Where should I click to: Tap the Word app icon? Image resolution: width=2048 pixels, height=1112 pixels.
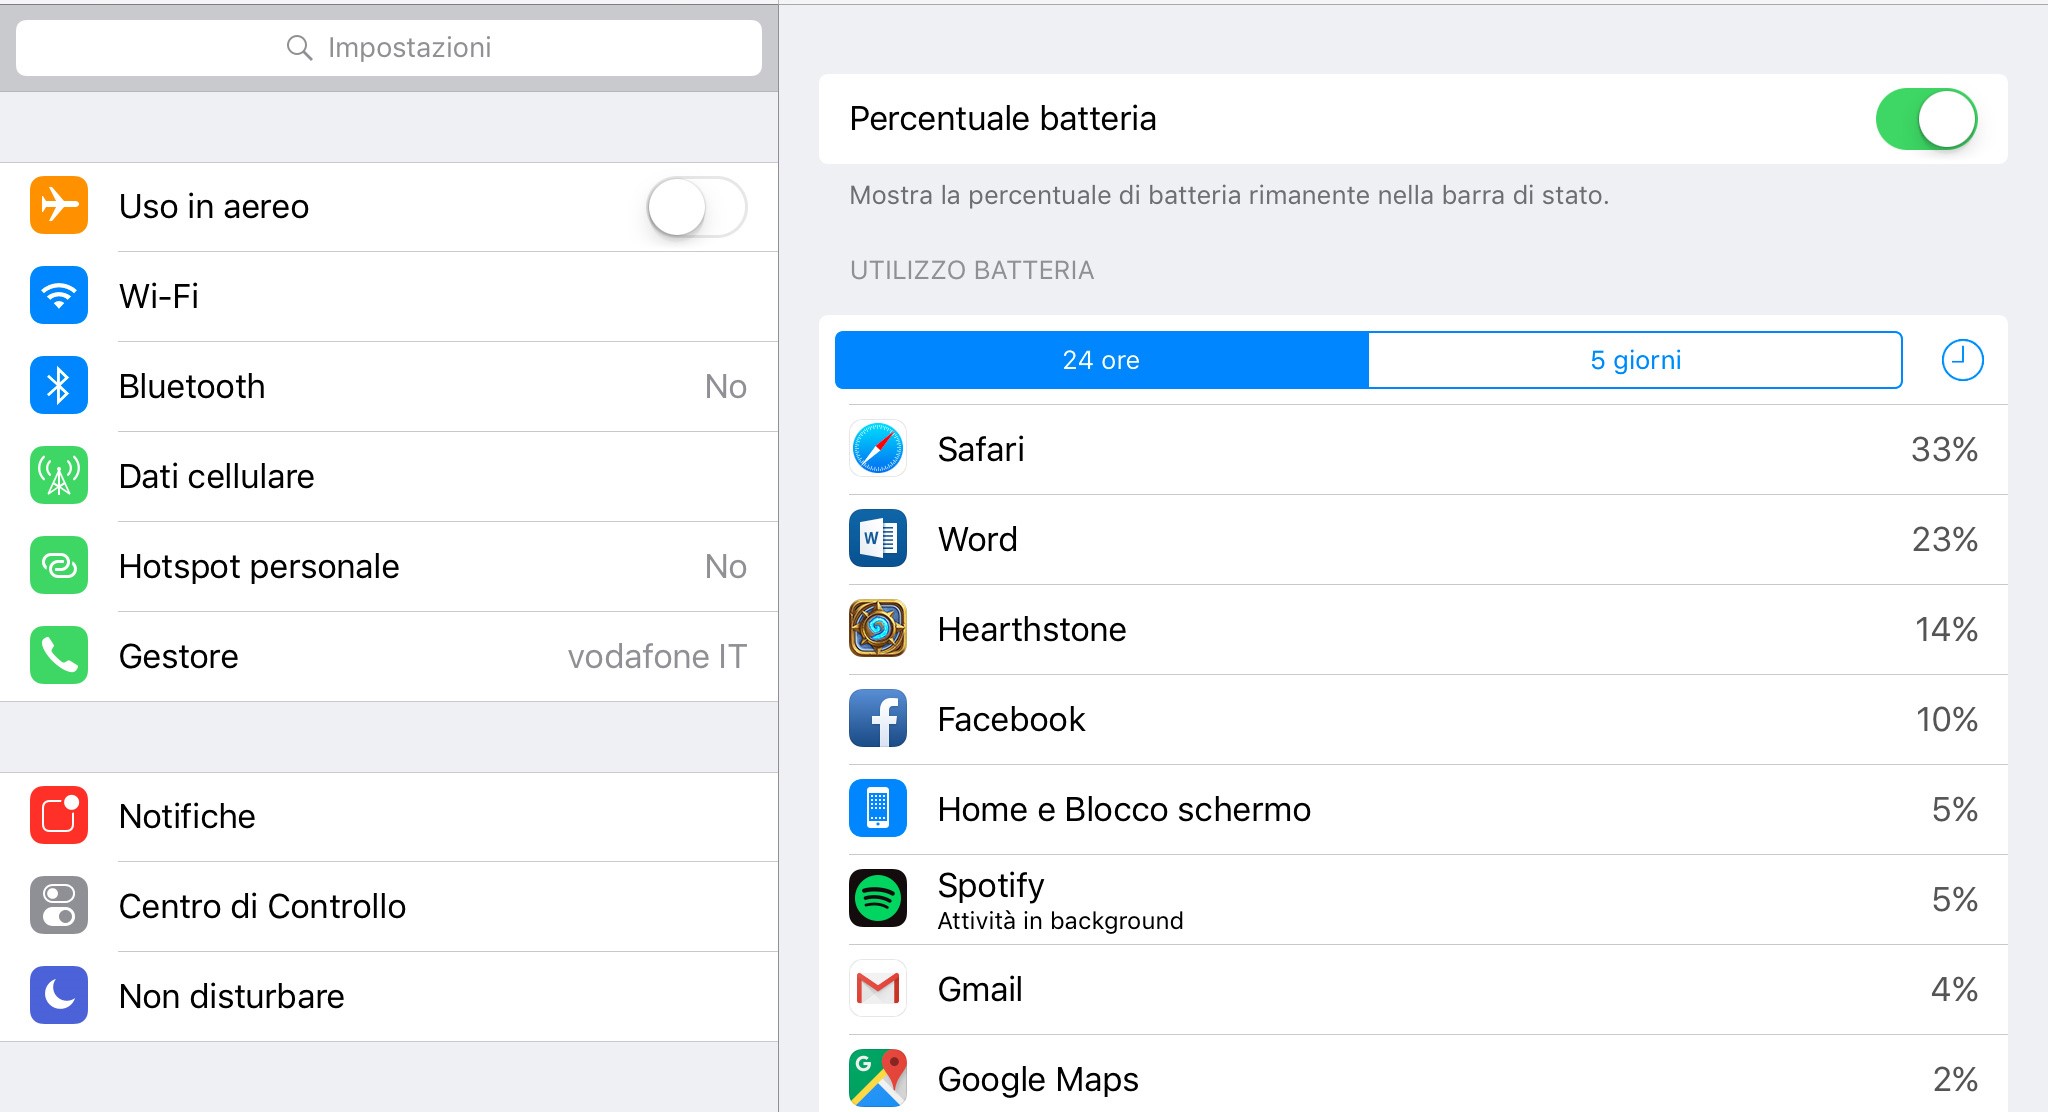(x=878, y=538)
